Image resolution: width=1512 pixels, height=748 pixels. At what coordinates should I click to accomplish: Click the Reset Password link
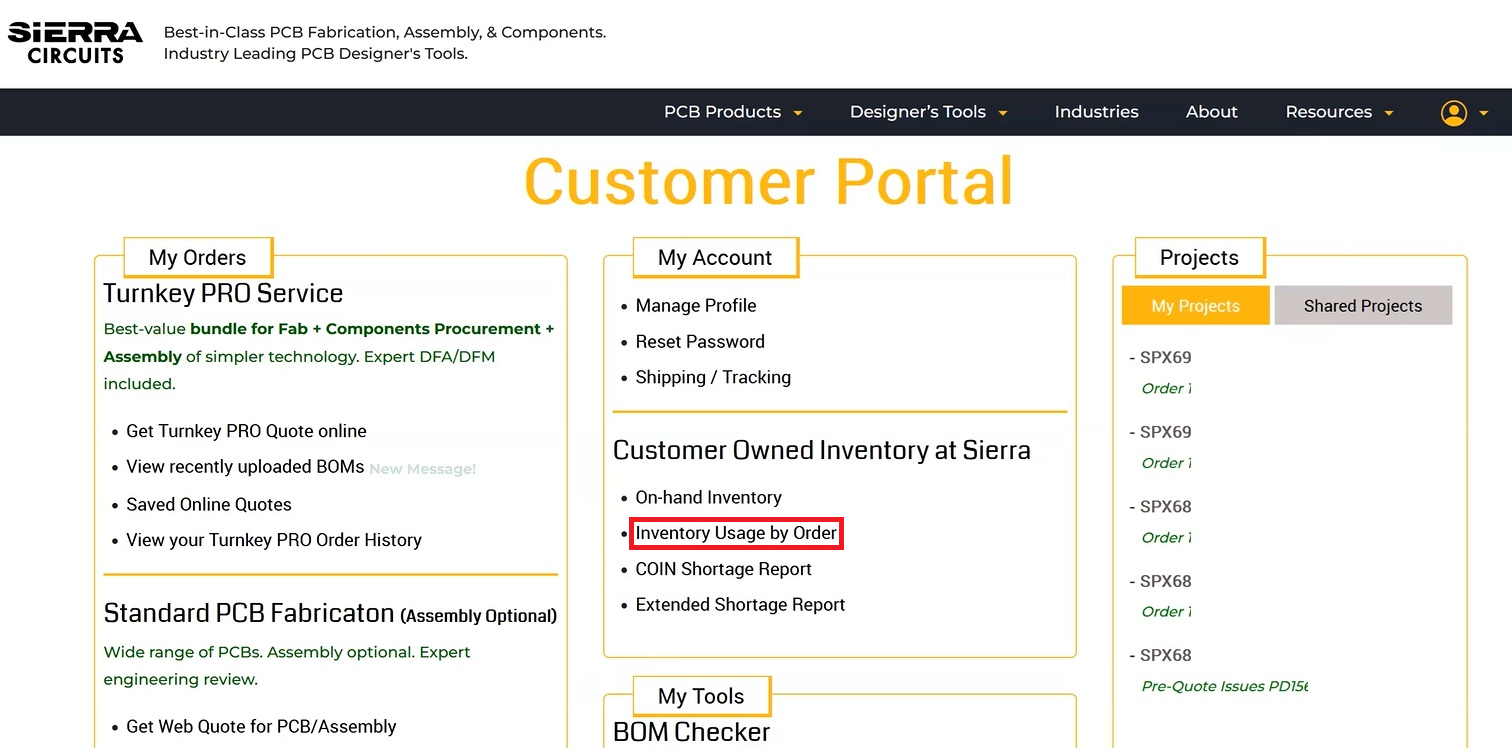click(700, 342)
